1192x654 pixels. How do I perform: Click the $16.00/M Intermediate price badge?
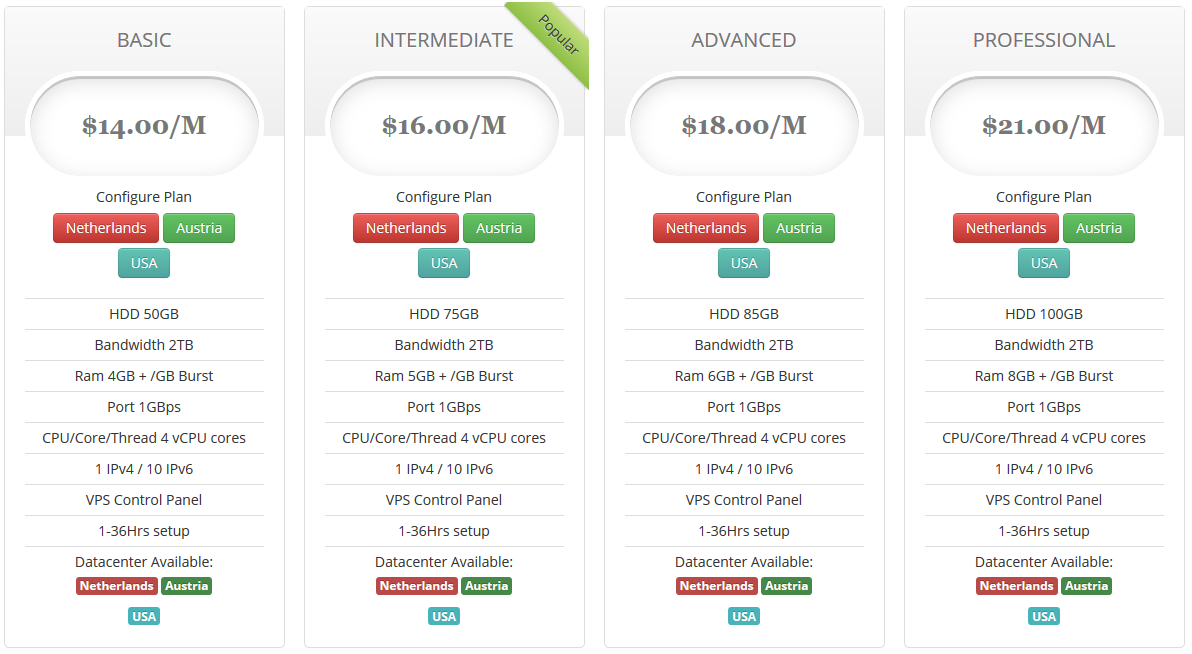coord(444,126)
